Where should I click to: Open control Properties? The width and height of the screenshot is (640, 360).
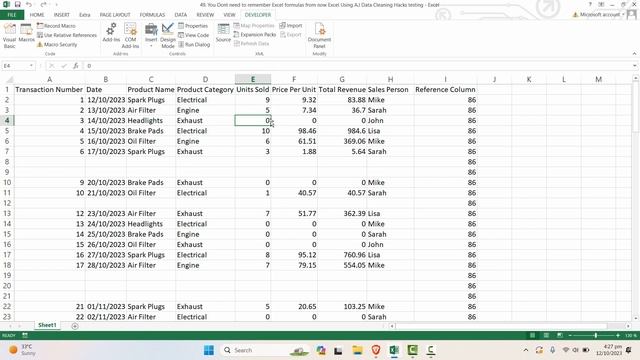click(193, 26)
